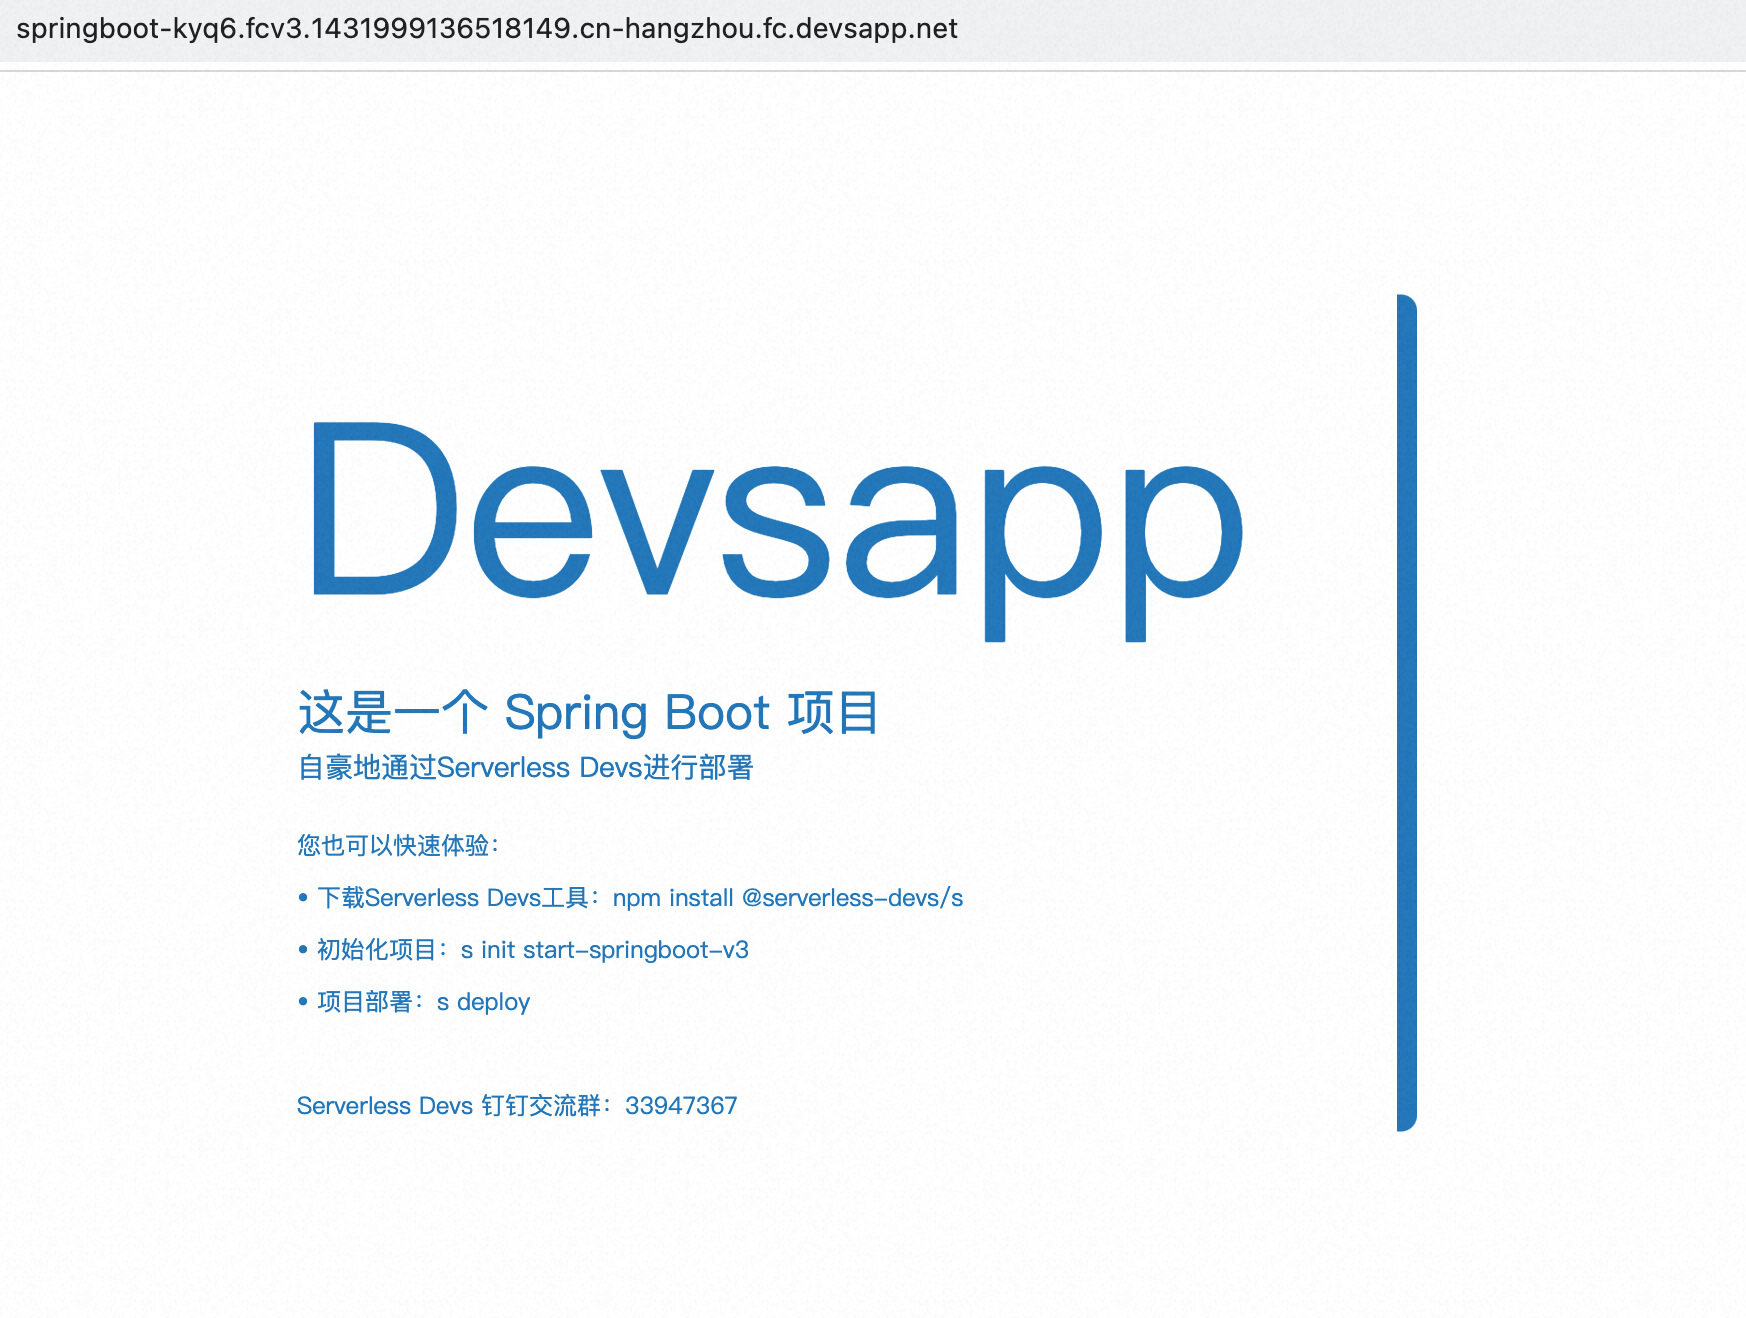Click the 下载Serverless Devs工具 list item label
This screenshot has height=1318, width=1746.
coord(452,898)
